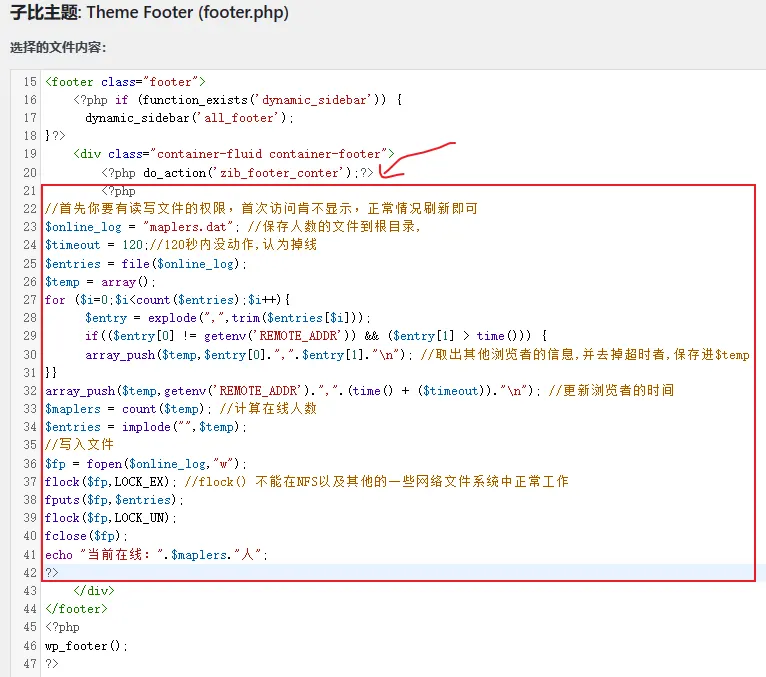This screenshot has height=677, width=766.
Task: Click the explode trim statement on line 28
Action: point(228,317)
